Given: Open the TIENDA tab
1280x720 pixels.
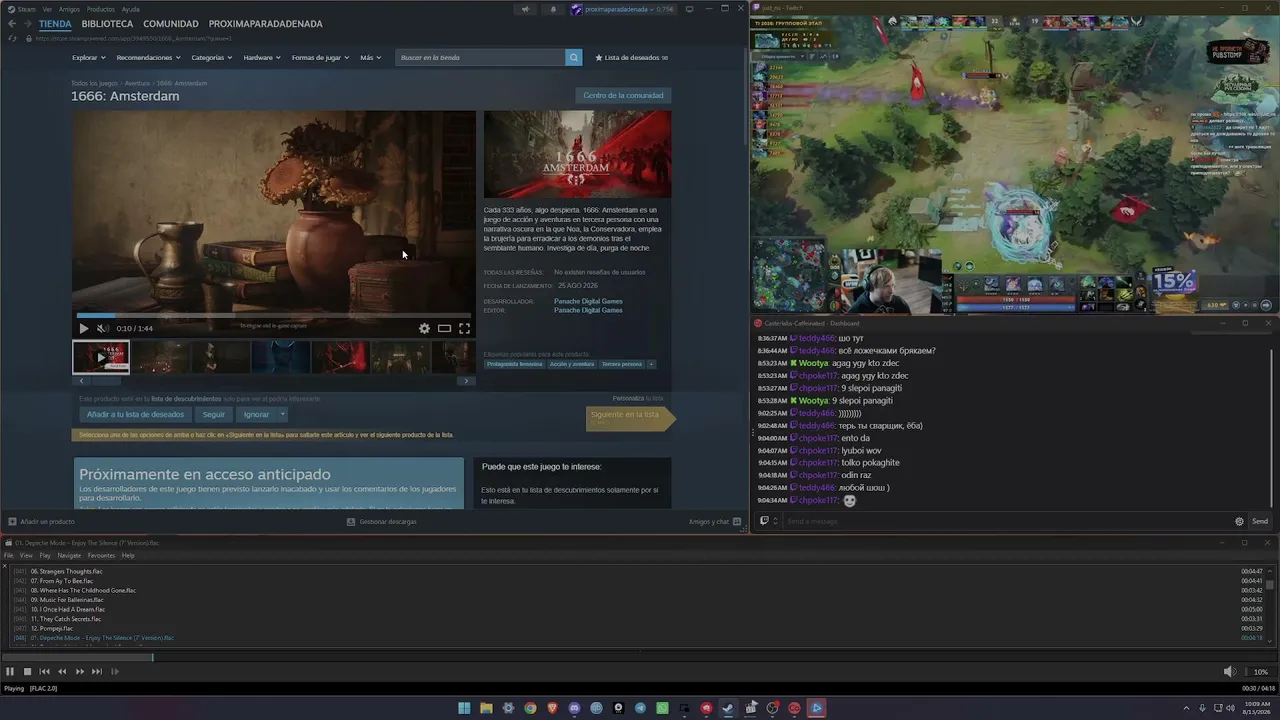Looking at the screenshot, I should click(55, 24).
